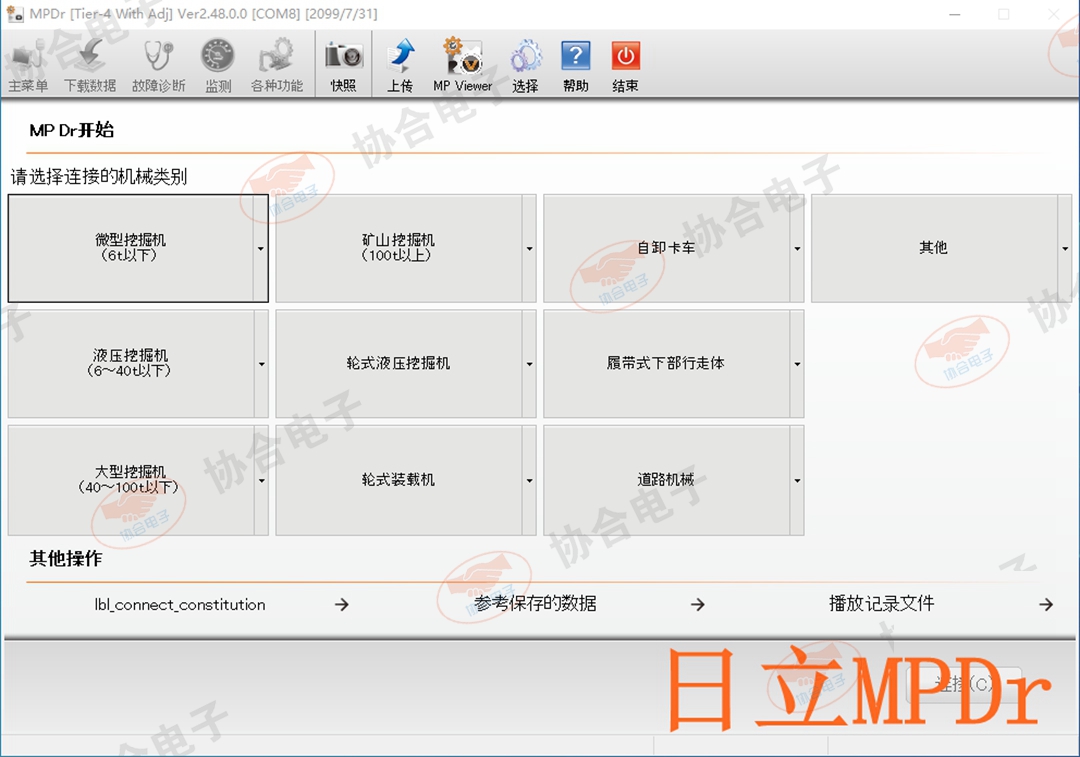Select the 轮式装载机 wheel loader category
The height and width of the screenshot is (757, 1080).
[x=398, y=480]
